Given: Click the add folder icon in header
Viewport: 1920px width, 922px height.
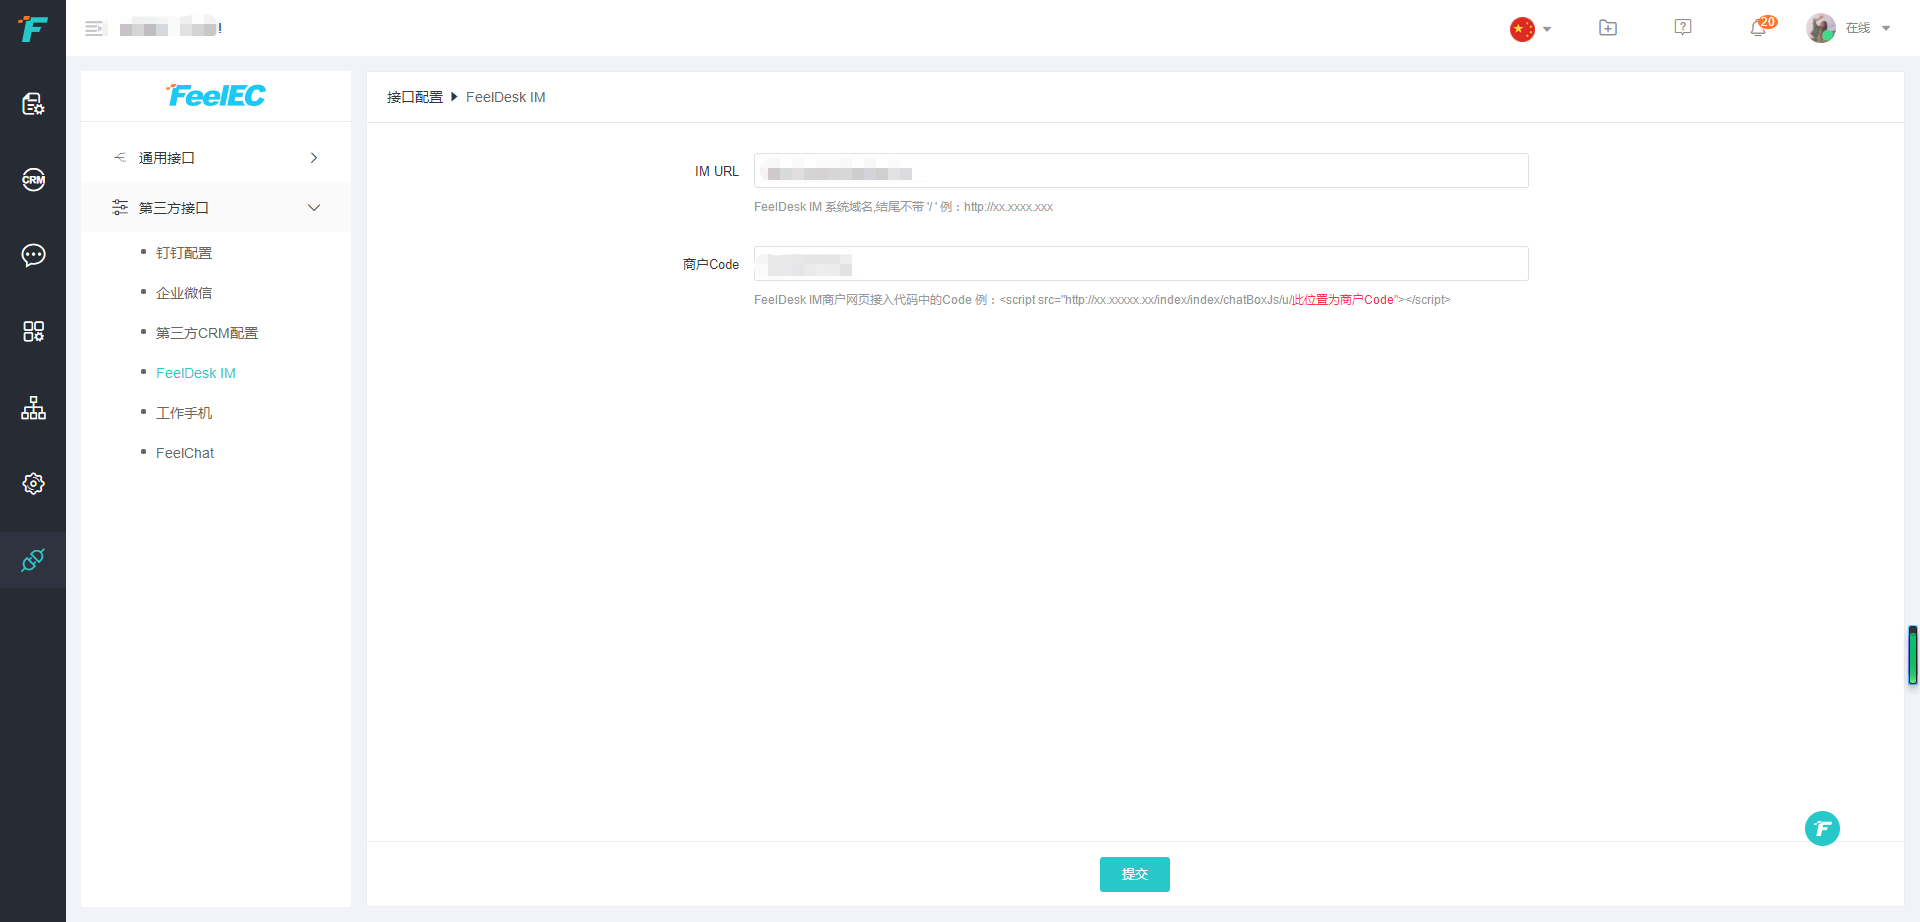Looking at the screenshot, I should [1608, 28].
